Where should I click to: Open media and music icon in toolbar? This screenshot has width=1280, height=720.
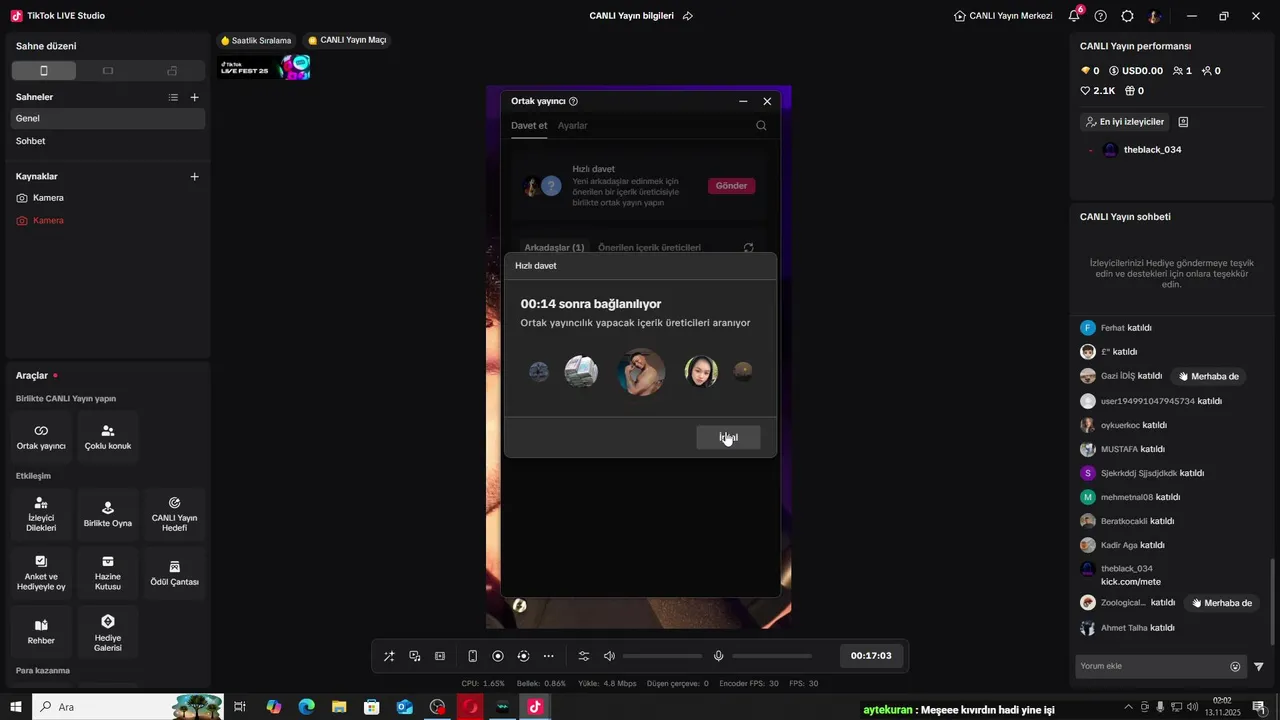415,656
